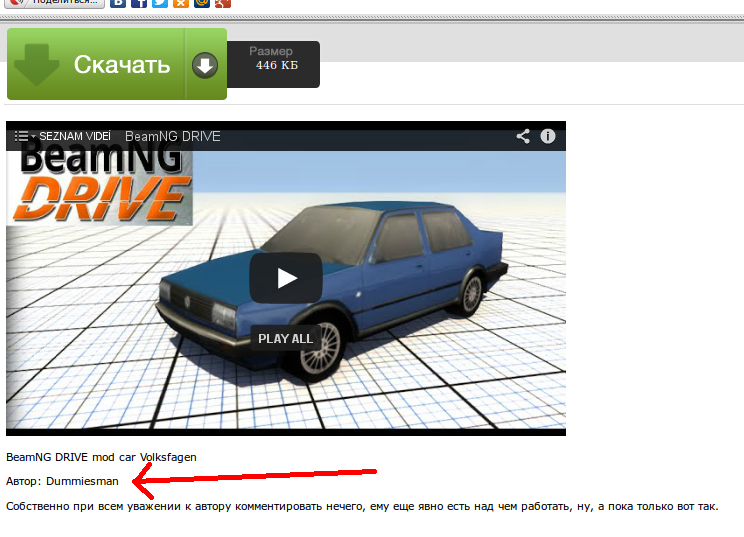
Task: Click the Поделиться share button
Action: (x=54, y=3)
